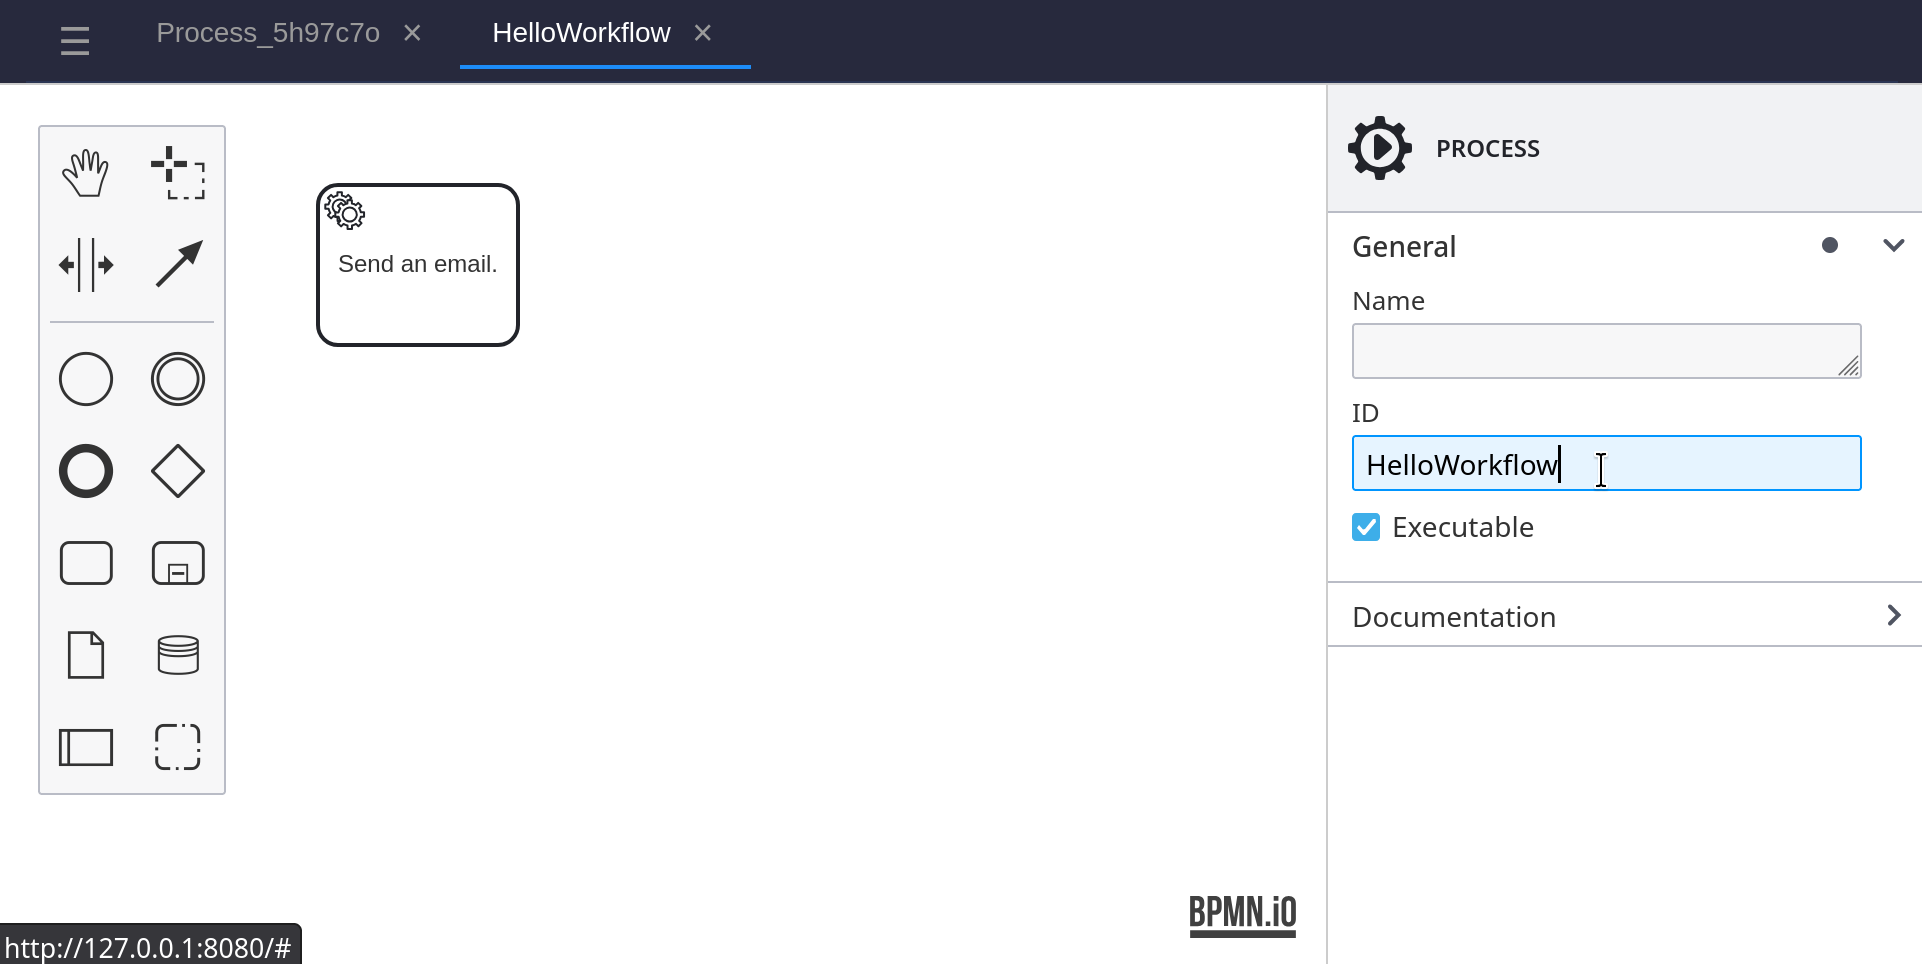Viewport: 1922px width, 964px height.
Task: Create a group element
Action: 178,747
